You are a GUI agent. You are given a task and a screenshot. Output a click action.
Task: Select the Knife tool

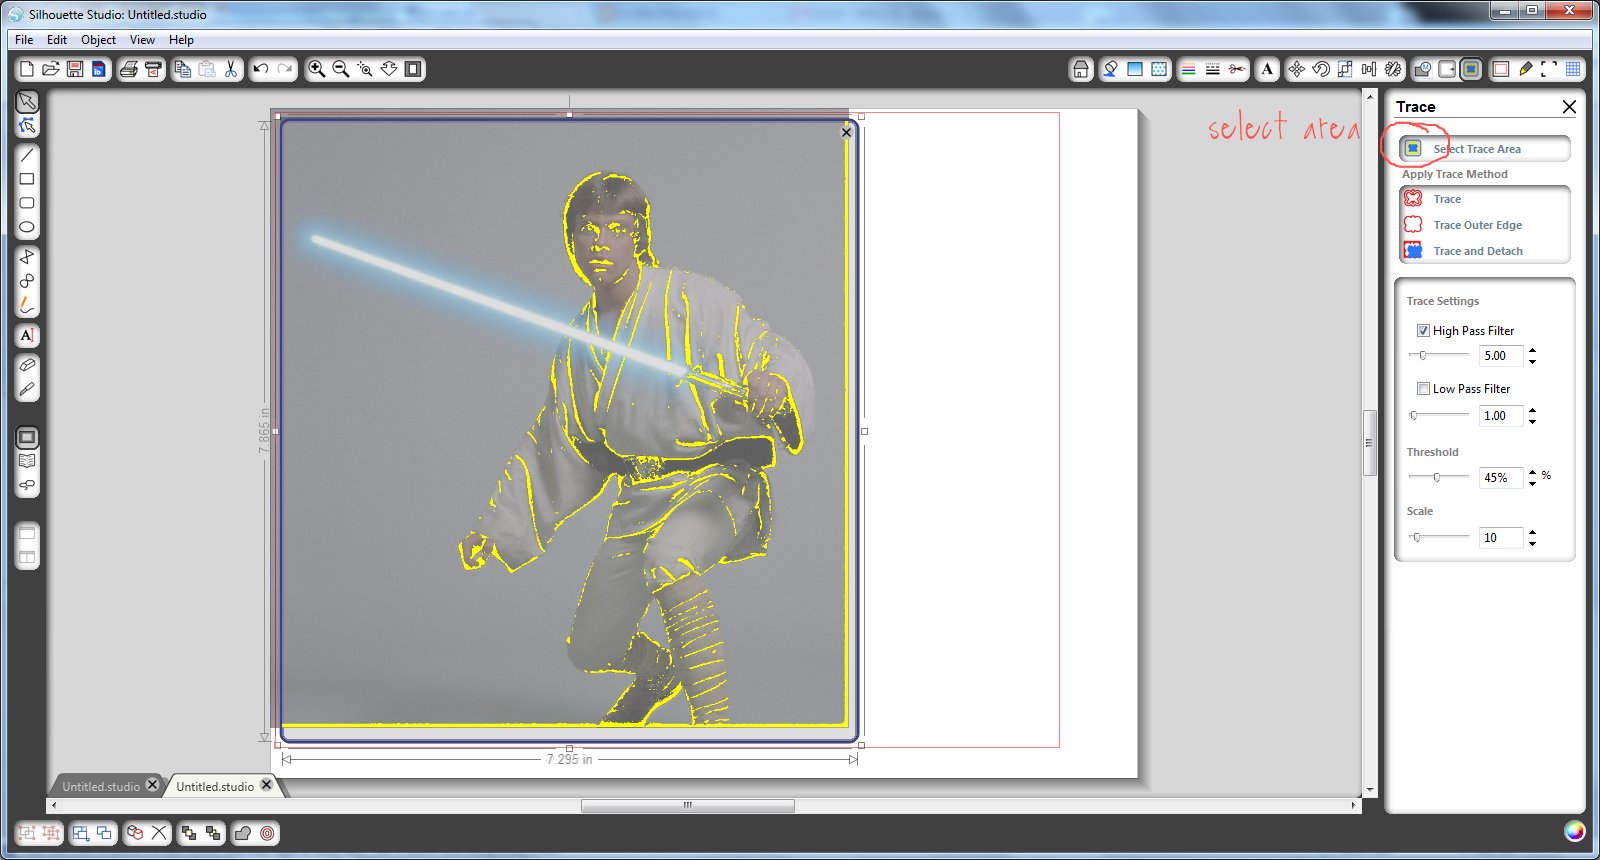(x=27, y=389)
